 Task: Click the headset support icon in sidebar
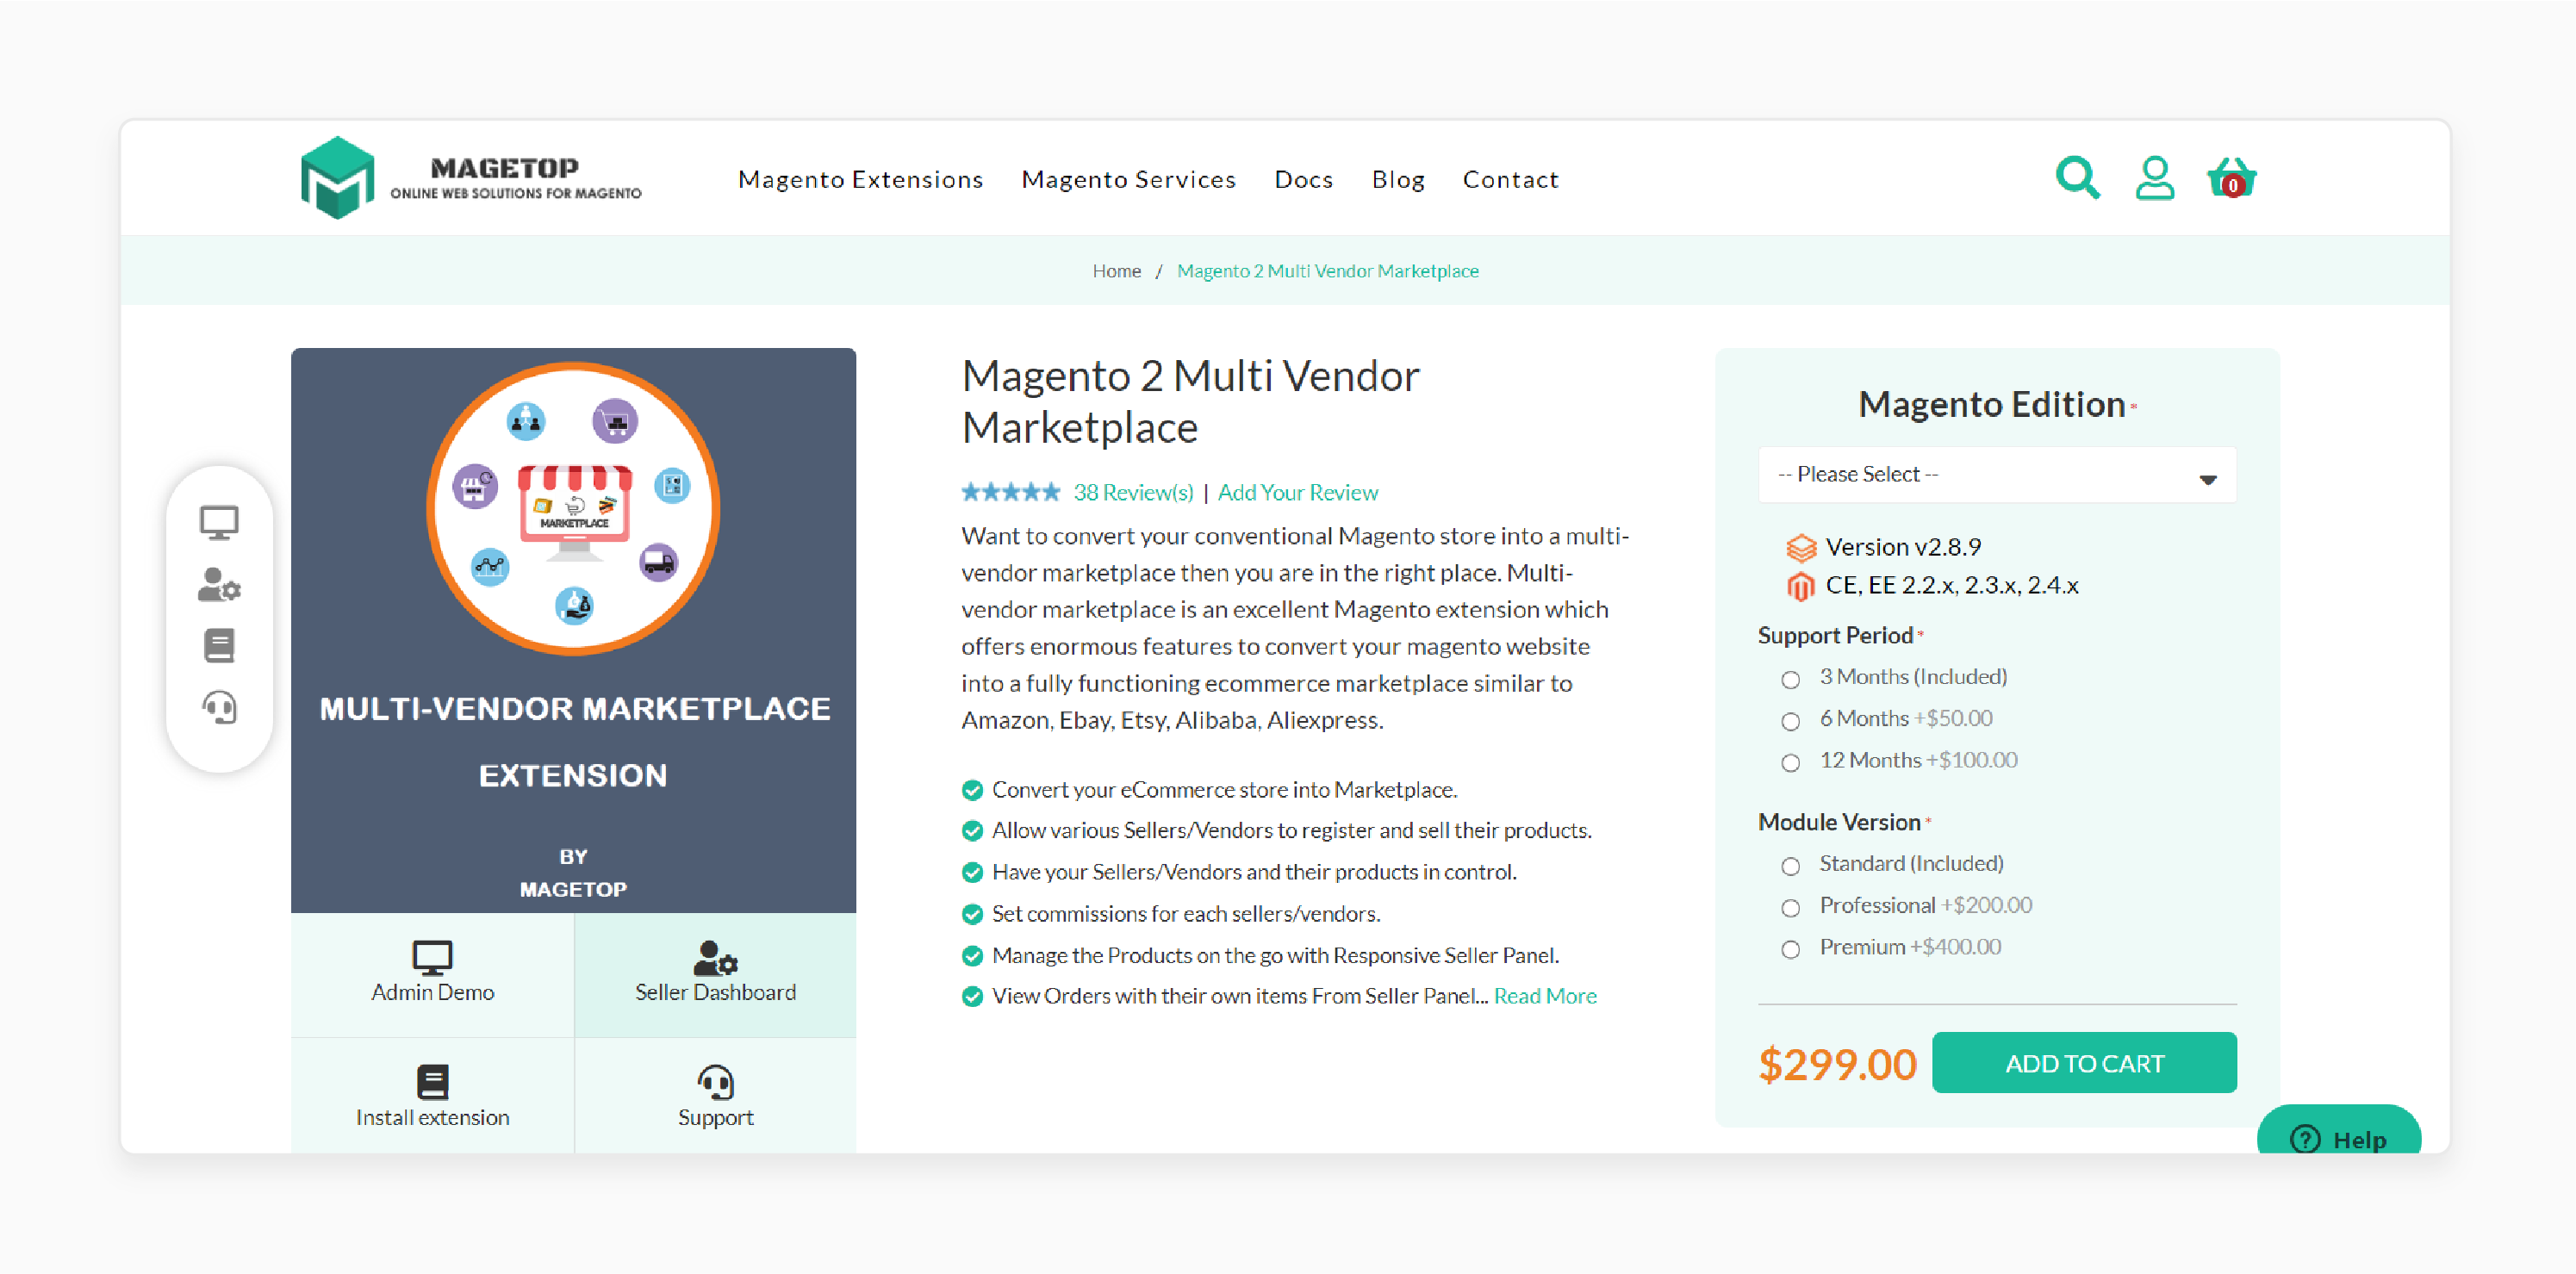point(219,709)
